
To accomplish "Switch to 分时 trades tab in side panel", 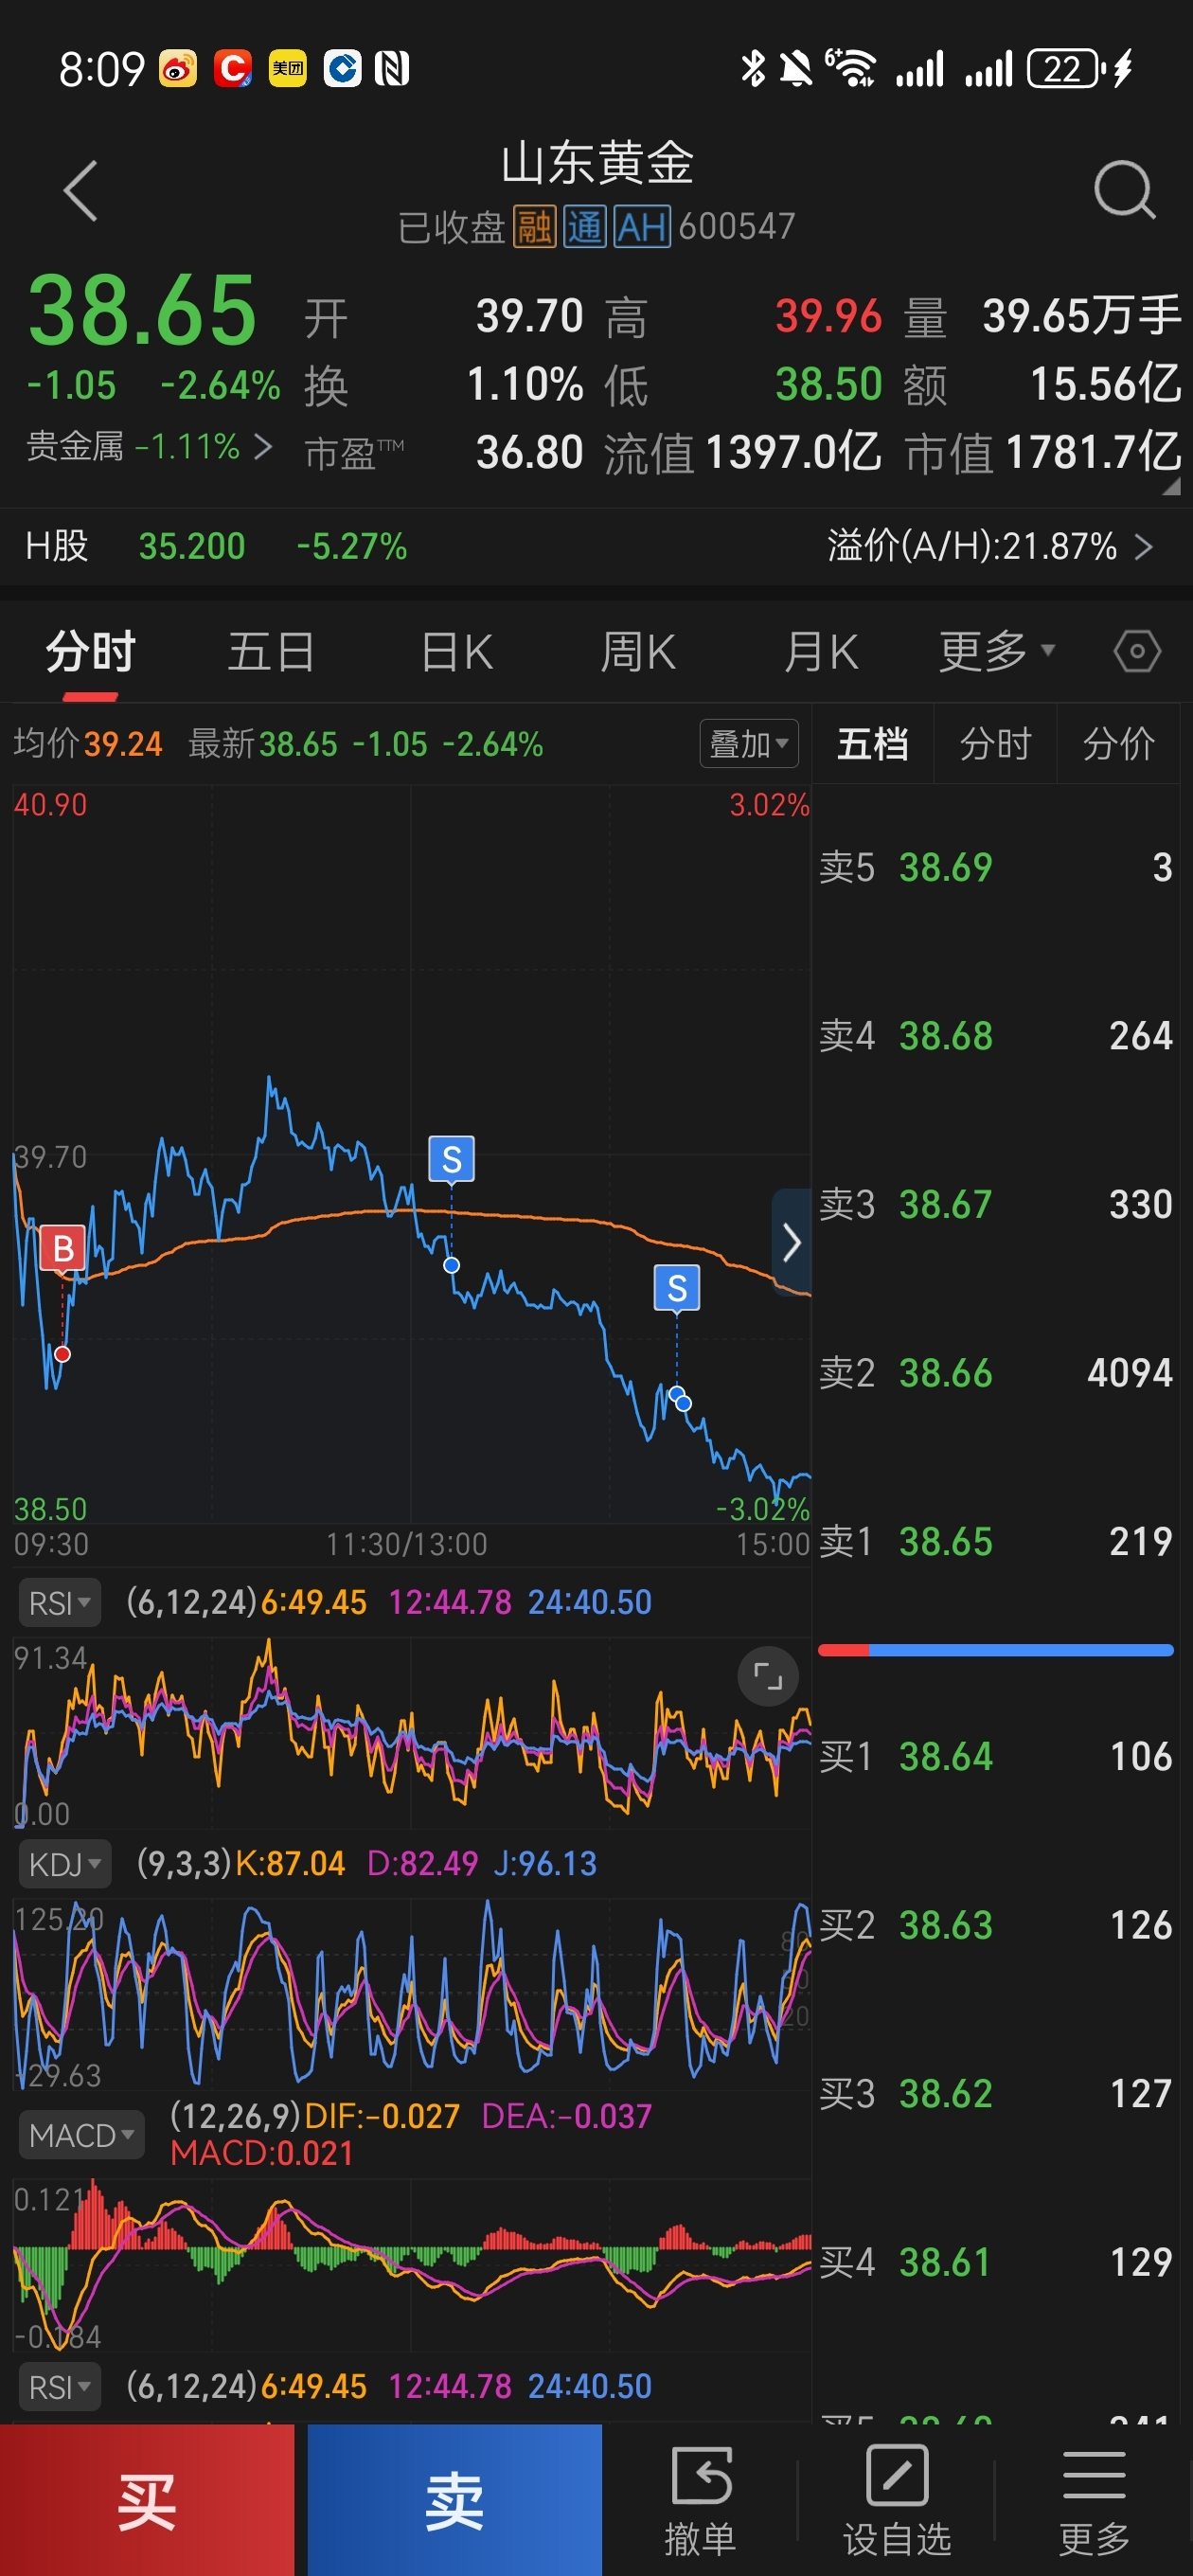I will [x=996, y=744].
